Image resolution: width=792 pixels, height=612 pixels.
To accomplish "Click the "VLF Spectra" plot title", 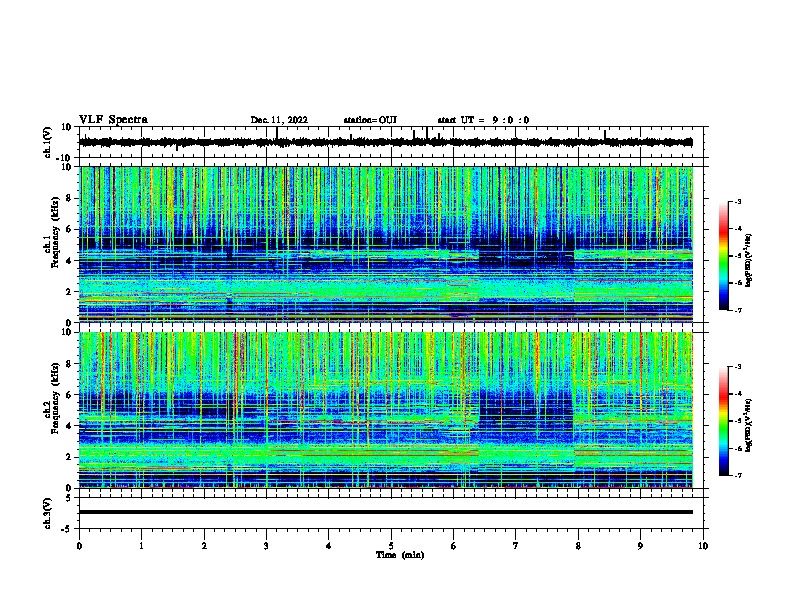I will (113, 120).
